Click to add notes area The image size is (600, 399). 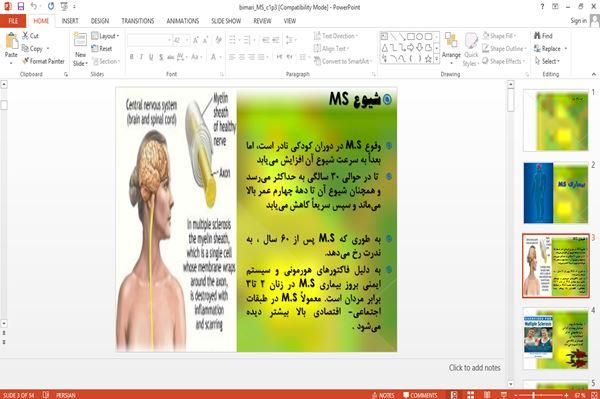click(474, 368)
